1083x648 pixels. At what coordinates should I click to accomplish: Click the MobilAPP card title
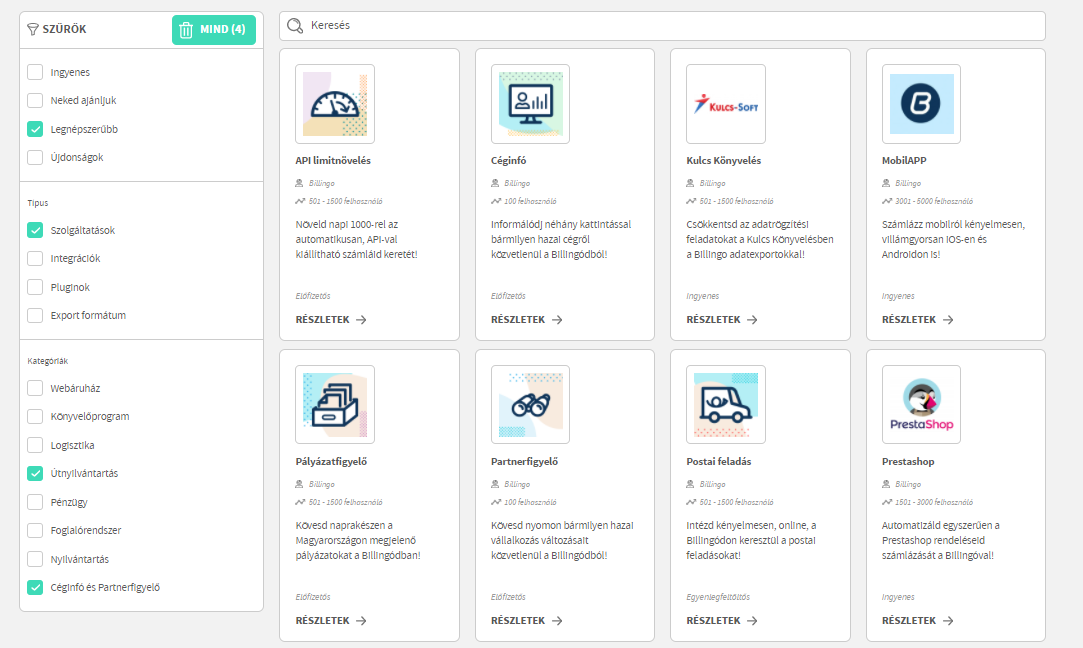904,160
